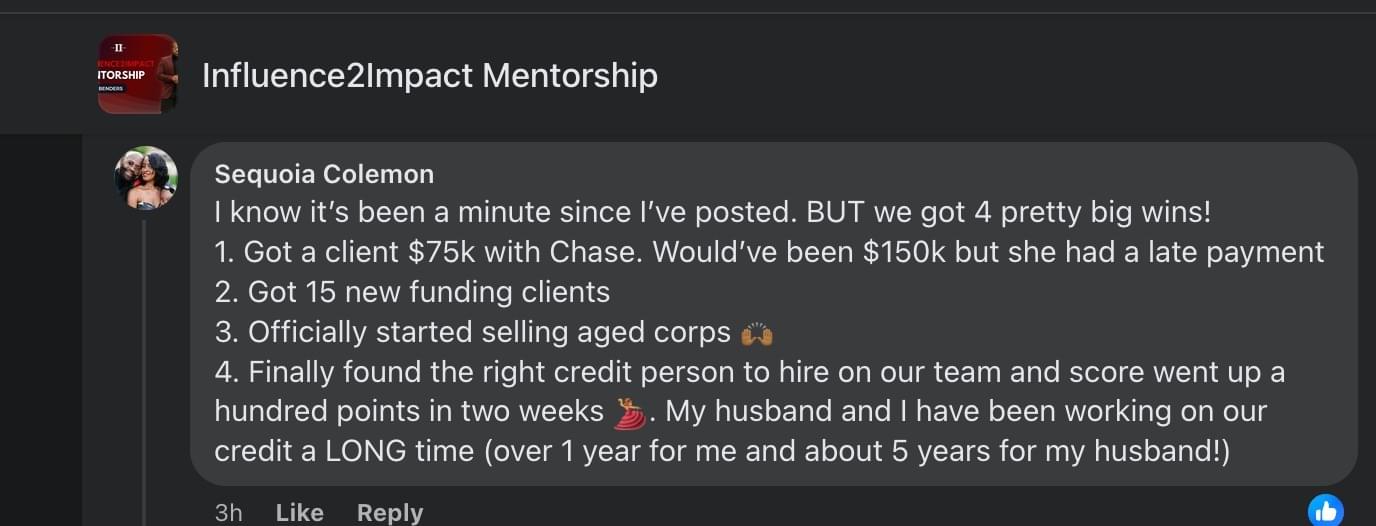Click the phrase 'hundred points in two weeks'

[408, 411]
